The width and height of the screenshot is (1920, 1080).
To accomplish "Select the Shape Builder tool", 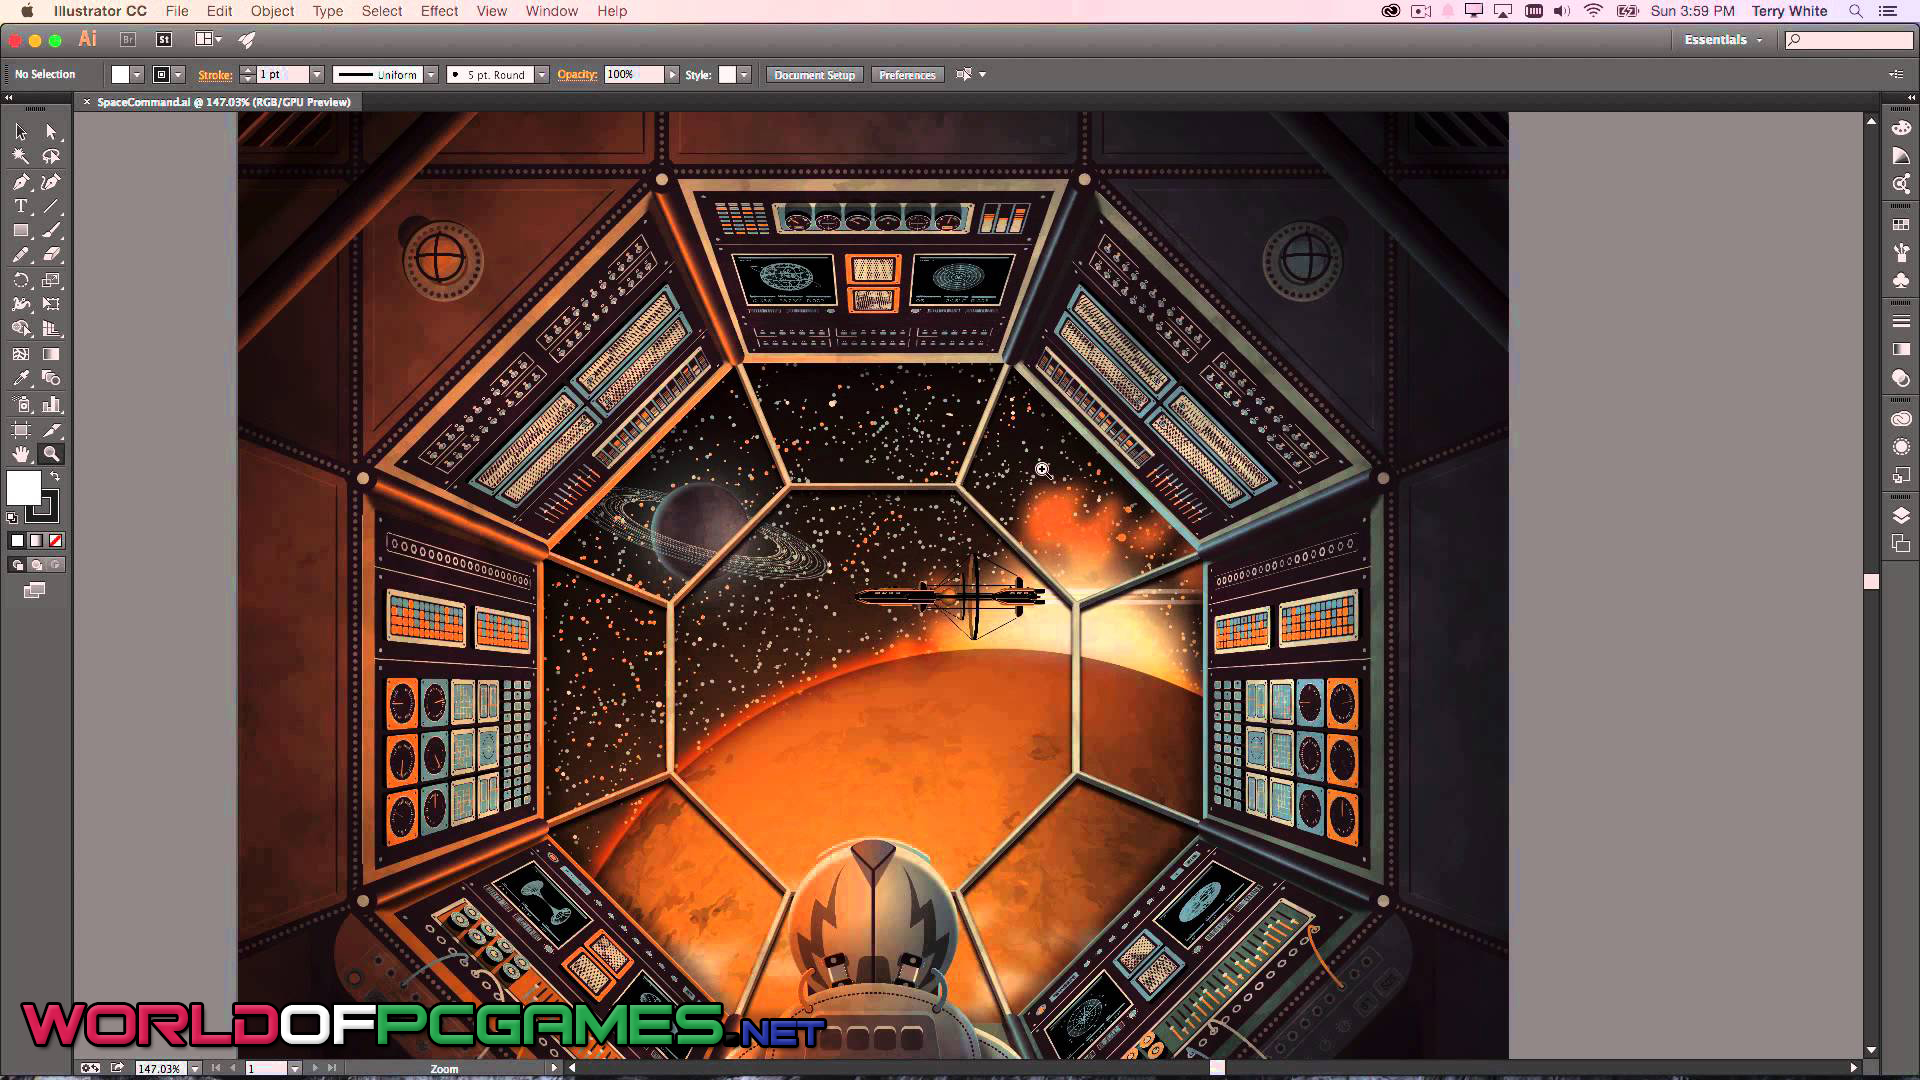I will (21, 329).
